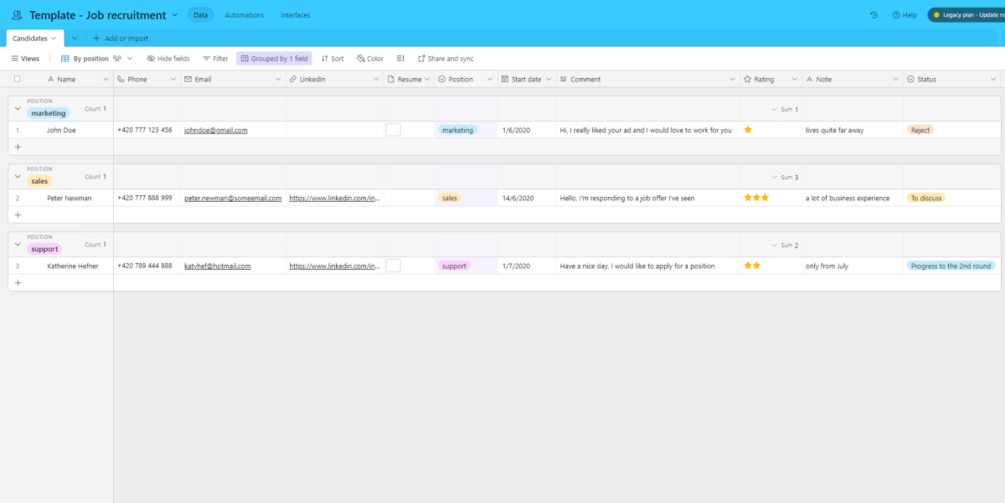Open the Sort options
Screen dimensions: 1005x503
point(332,58)
